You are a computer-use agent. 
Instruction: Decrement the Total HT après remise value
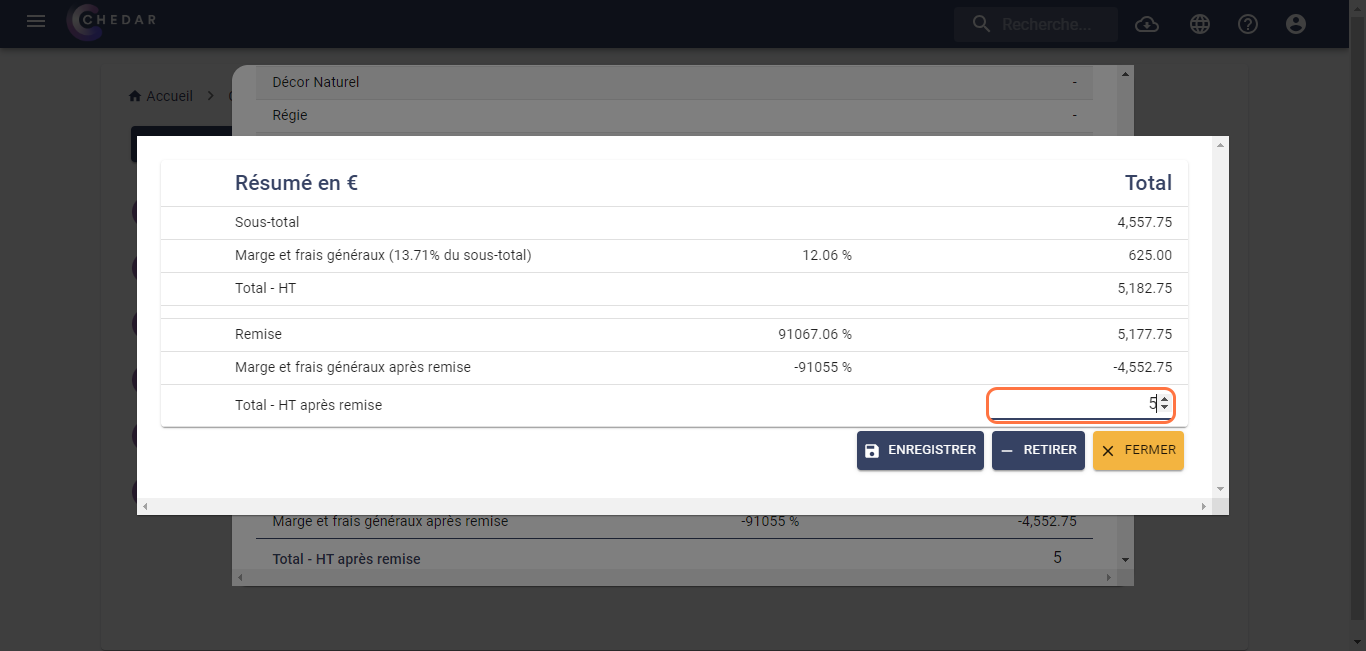[x=1164, y=408]
